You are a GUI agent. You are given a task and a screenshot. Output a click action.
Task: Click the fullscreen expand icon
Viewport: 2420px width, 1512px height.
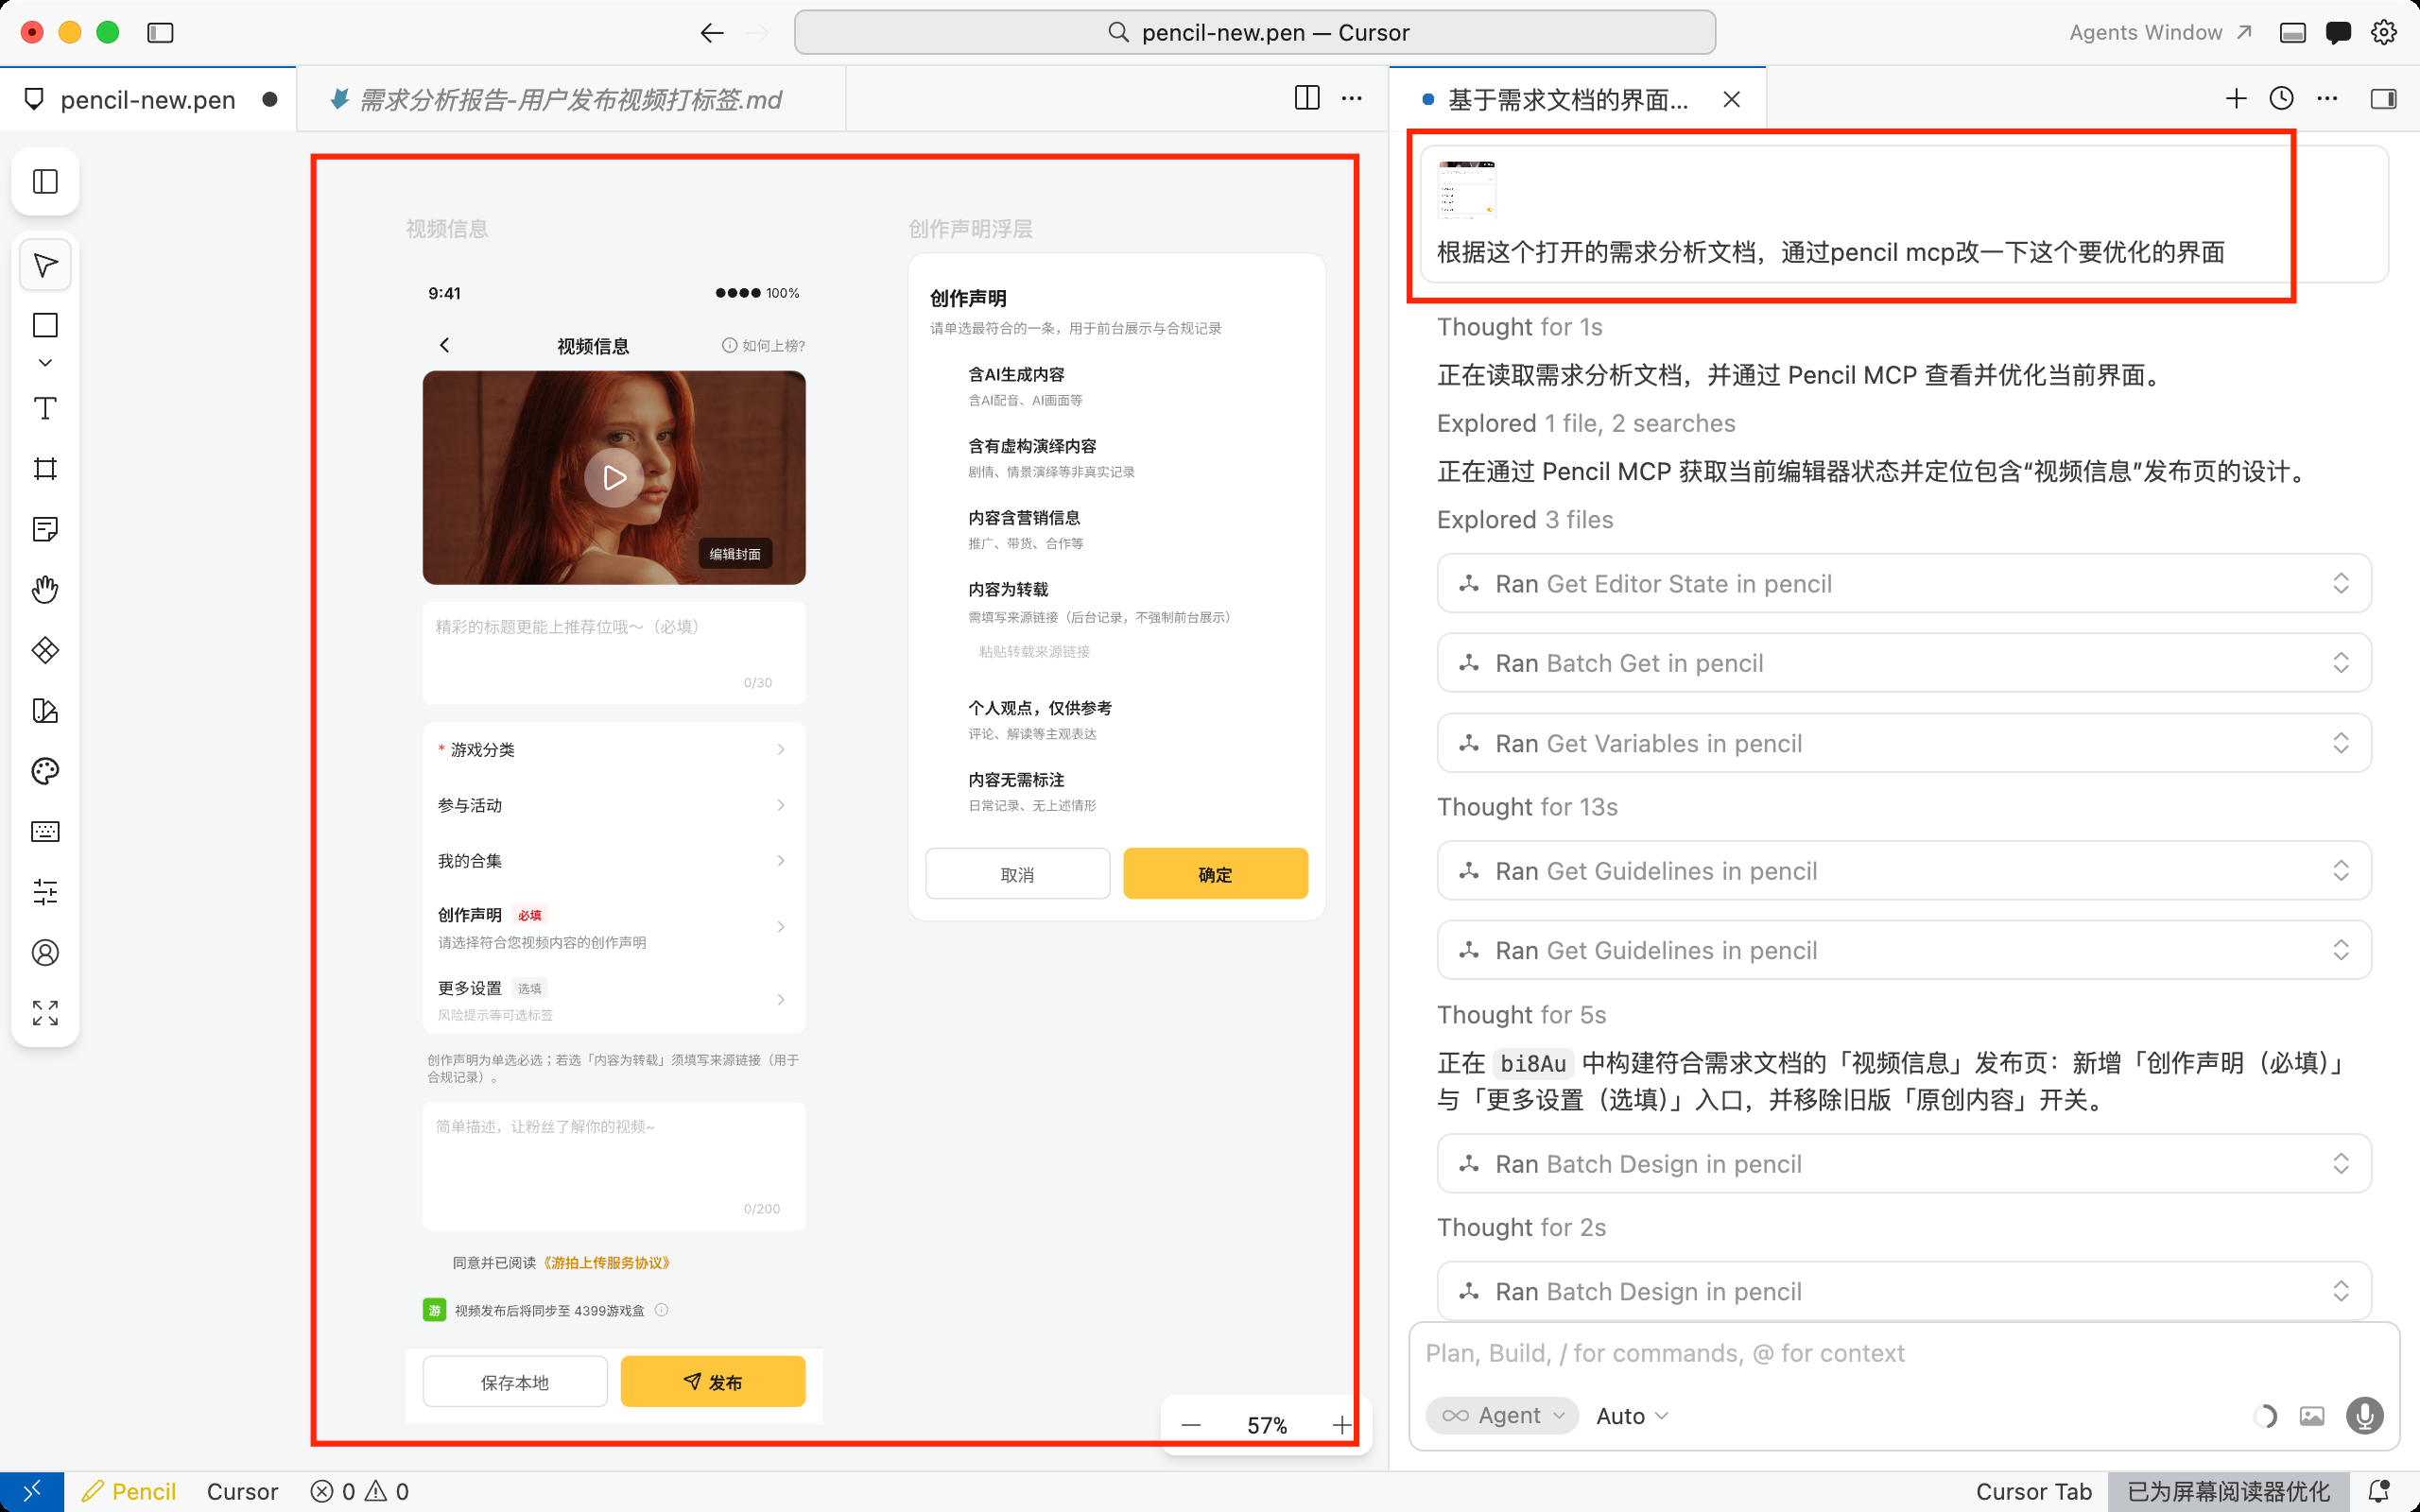45,1012
